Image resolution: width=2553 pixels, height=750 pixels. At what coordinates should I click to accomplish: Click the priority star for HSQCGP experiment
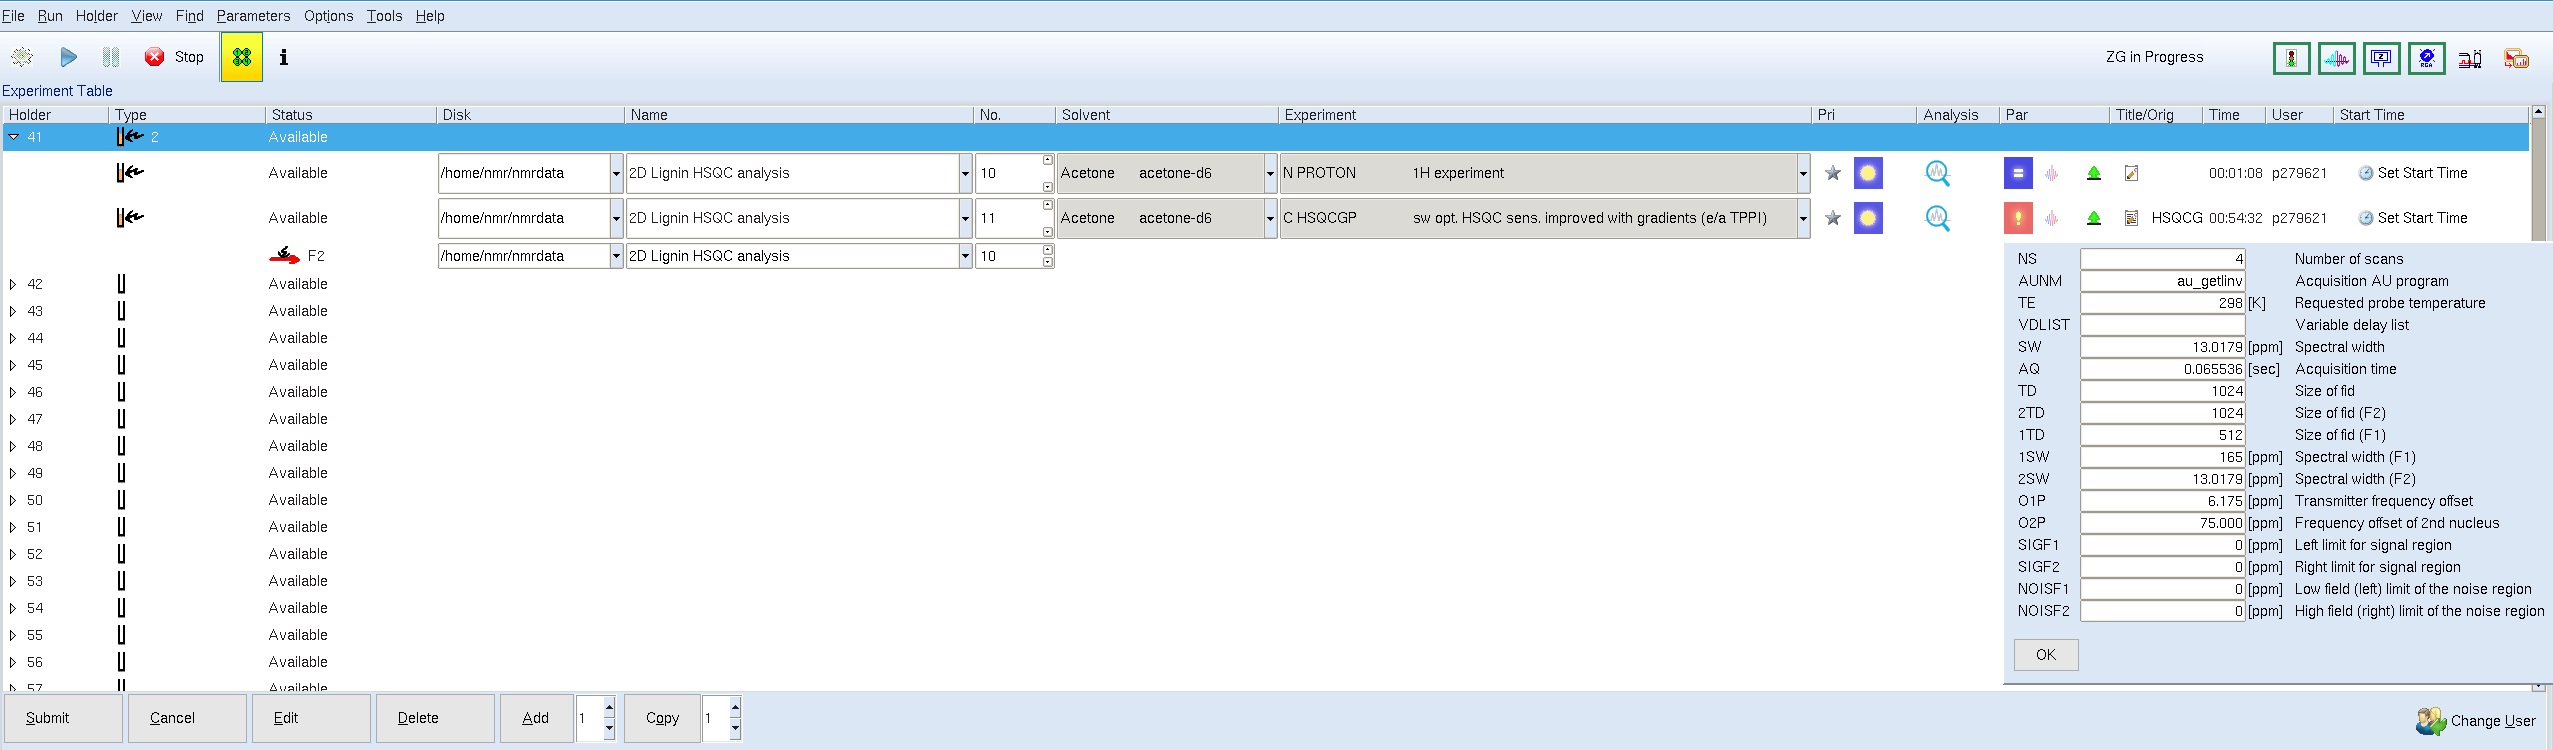coord(1833,218)
